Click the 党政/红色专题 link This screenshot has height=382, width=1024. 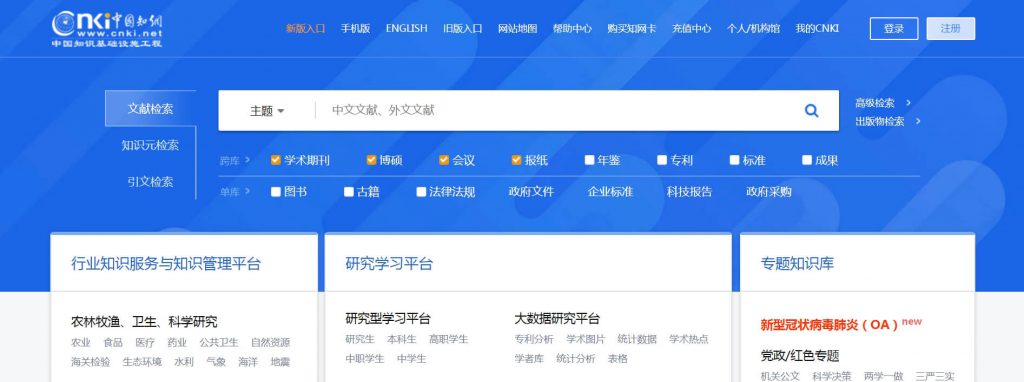799,356
